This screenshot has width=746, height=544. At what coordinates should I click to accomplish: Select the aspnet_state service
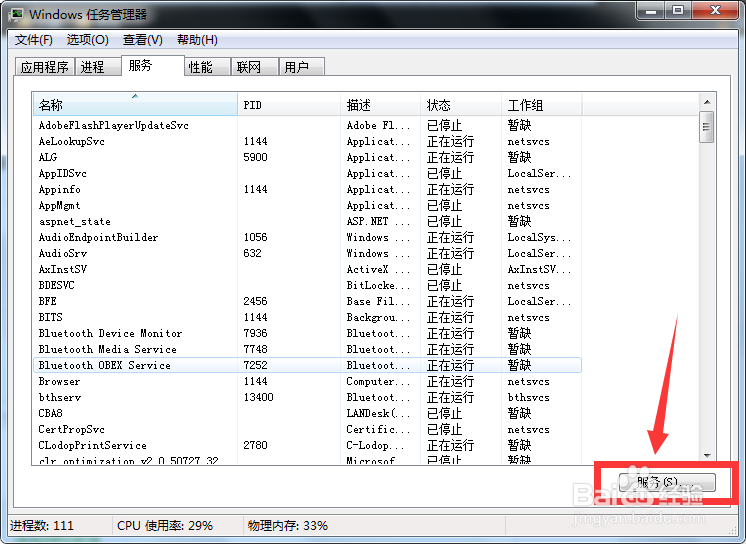tap(307, 221)
